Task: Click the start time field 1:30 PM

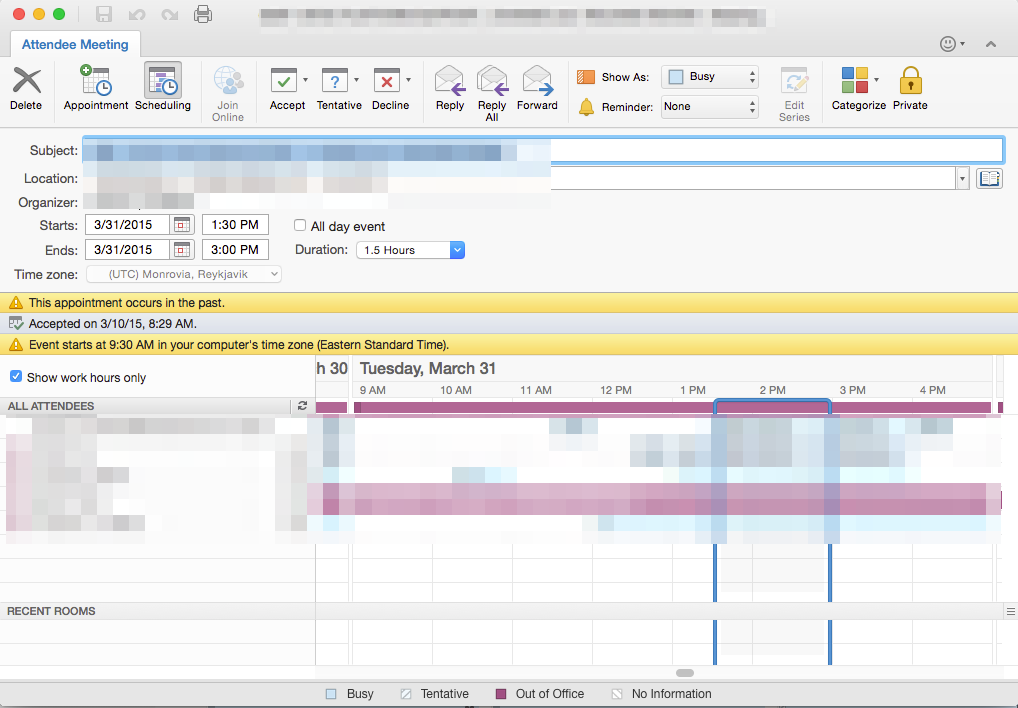Action: 235,225
